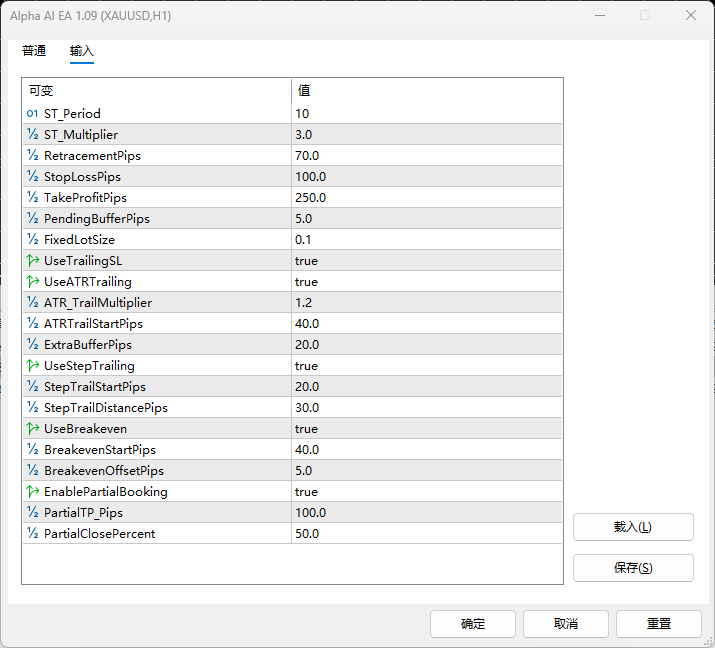Image resolution: width=715 pixels, height=648 pixels.
Task: Click the green boolean icon beside UseTrailingSL
Action: pos(32,260)
